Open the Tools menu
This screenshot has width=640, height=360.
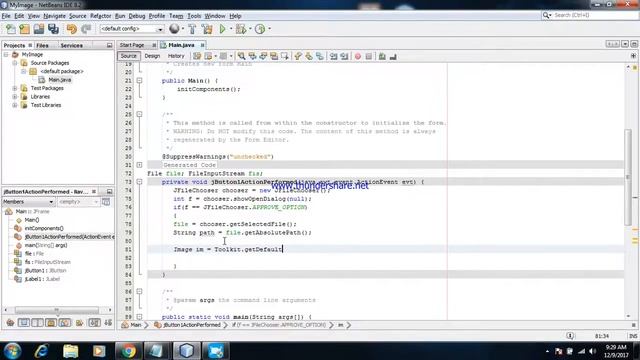tap(194, 16)
